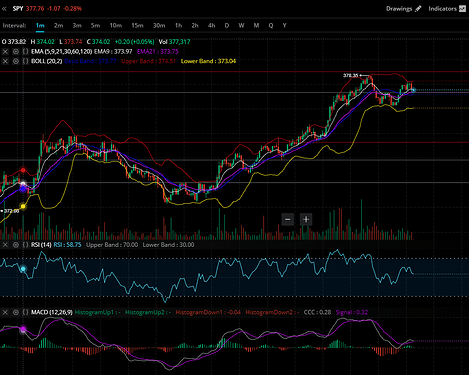Switch interval to 5m
The height and width of the screenshot is (375, 469).
pyautogui.click(x=95, y=25)
